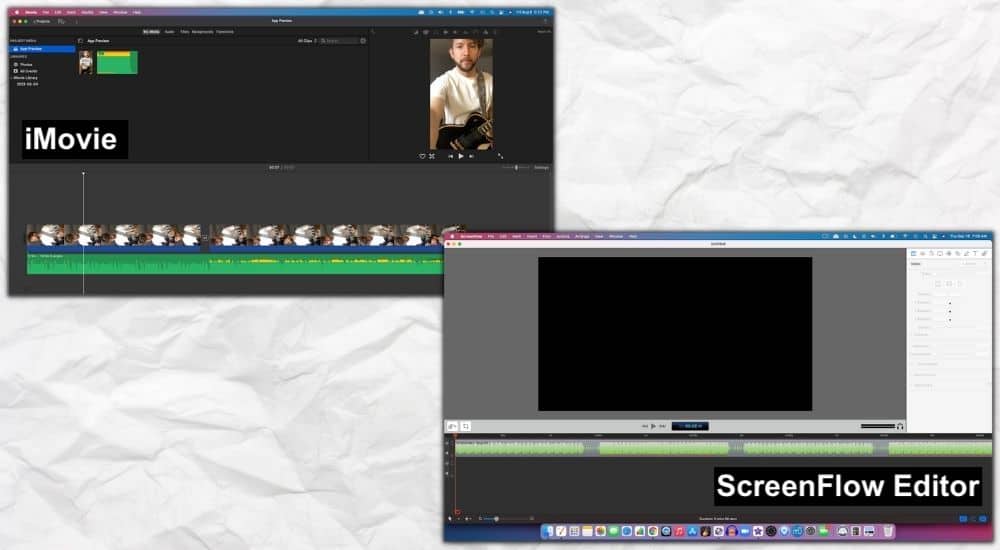The height and width of the screenshot is (550, 1000).
Task: Click the iMovie media search field
Action: [339, 40]
